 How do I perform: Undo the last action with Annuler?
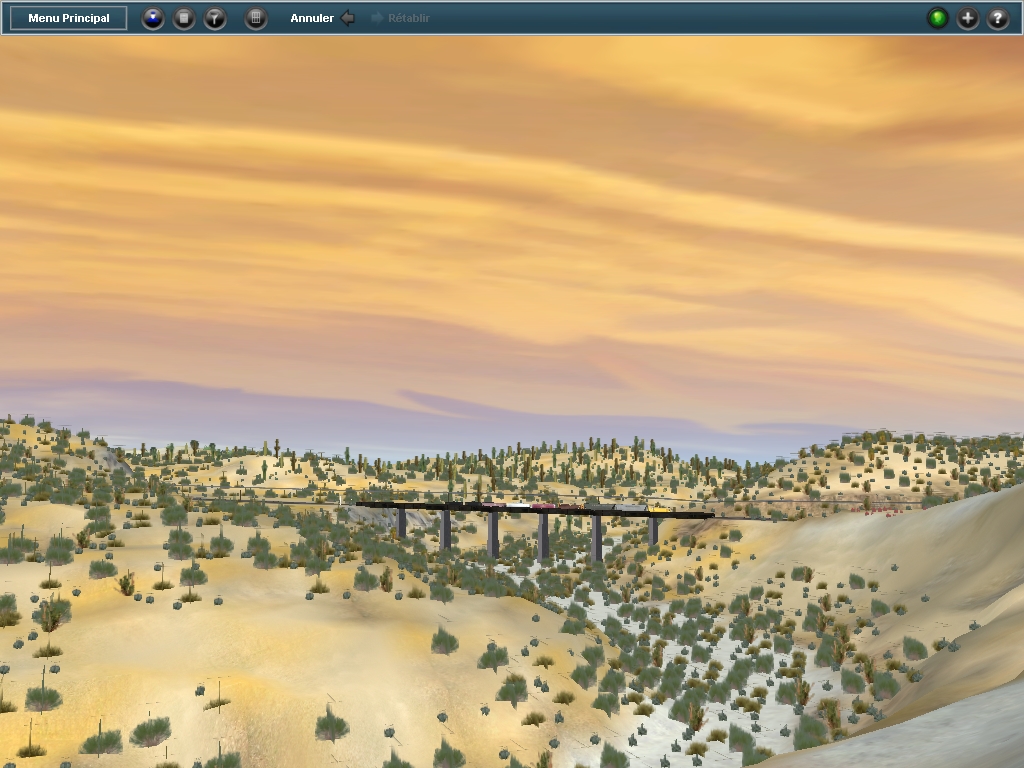323,18
